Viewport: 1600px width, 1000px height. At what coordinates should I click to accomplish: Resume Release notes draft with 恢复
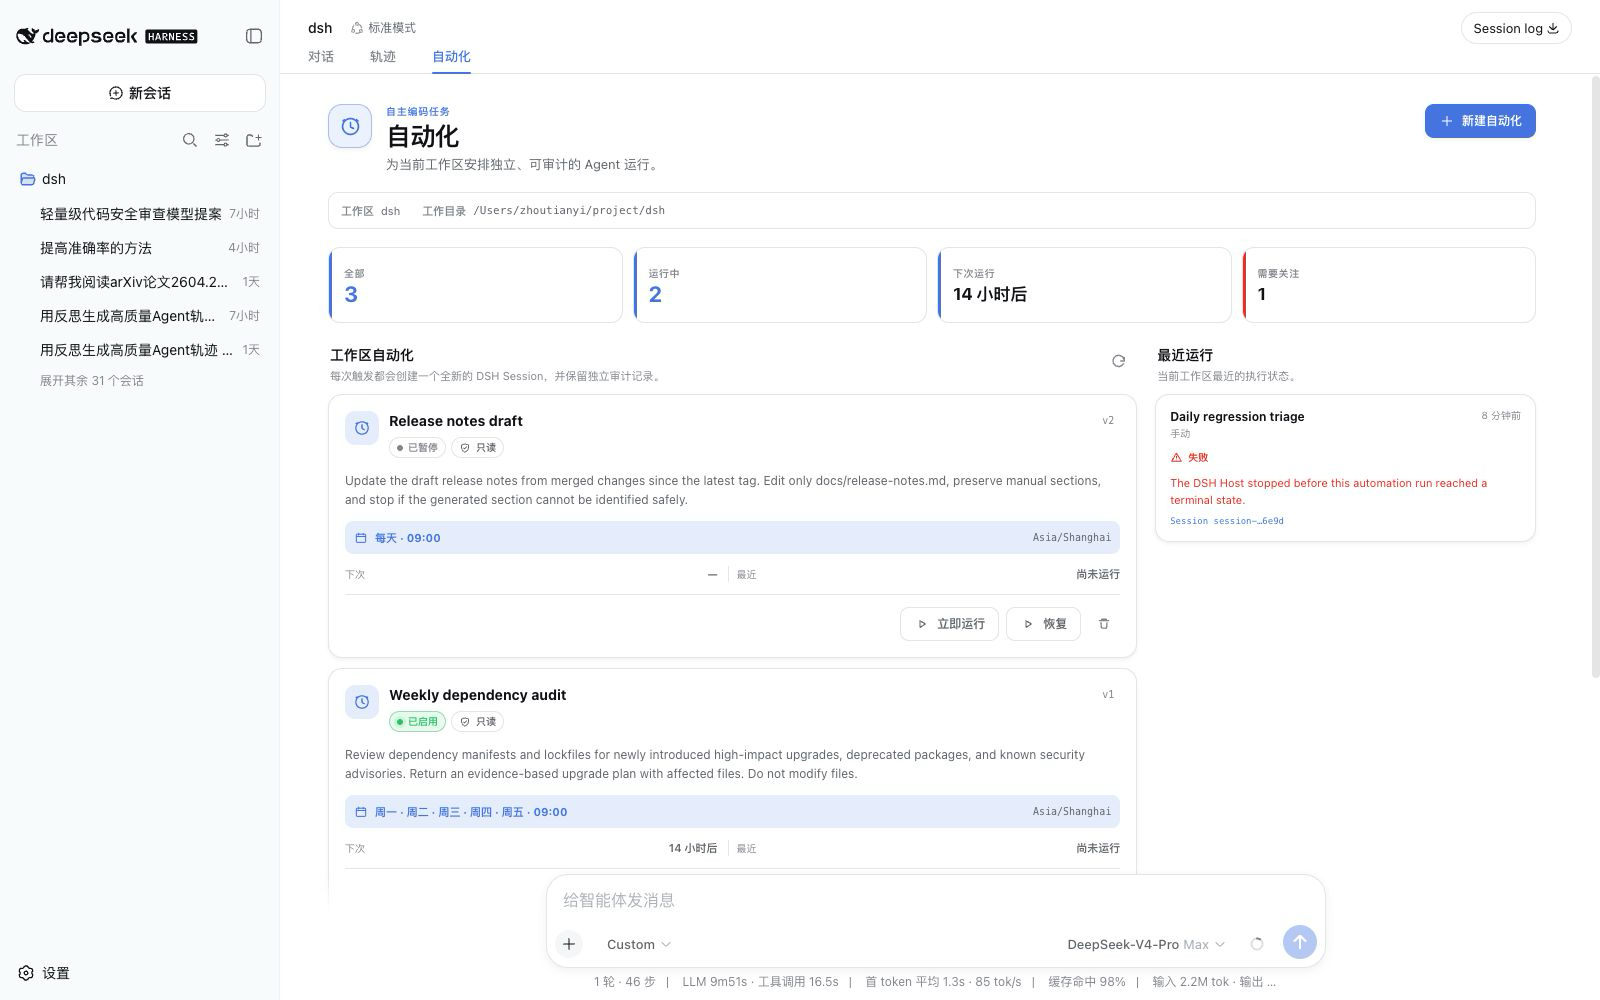point(1043,624)
